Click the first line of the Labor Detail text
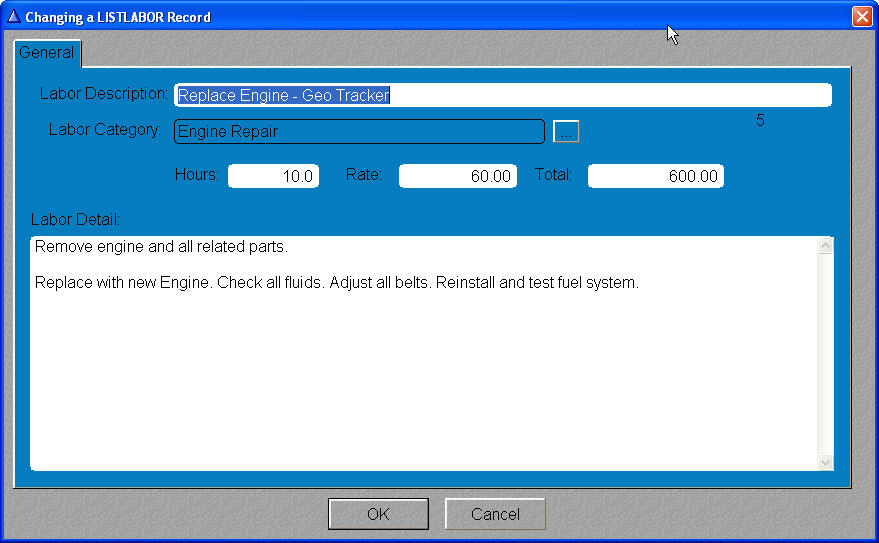The width and height of the screenshot is (879, 543). [161, 247]
